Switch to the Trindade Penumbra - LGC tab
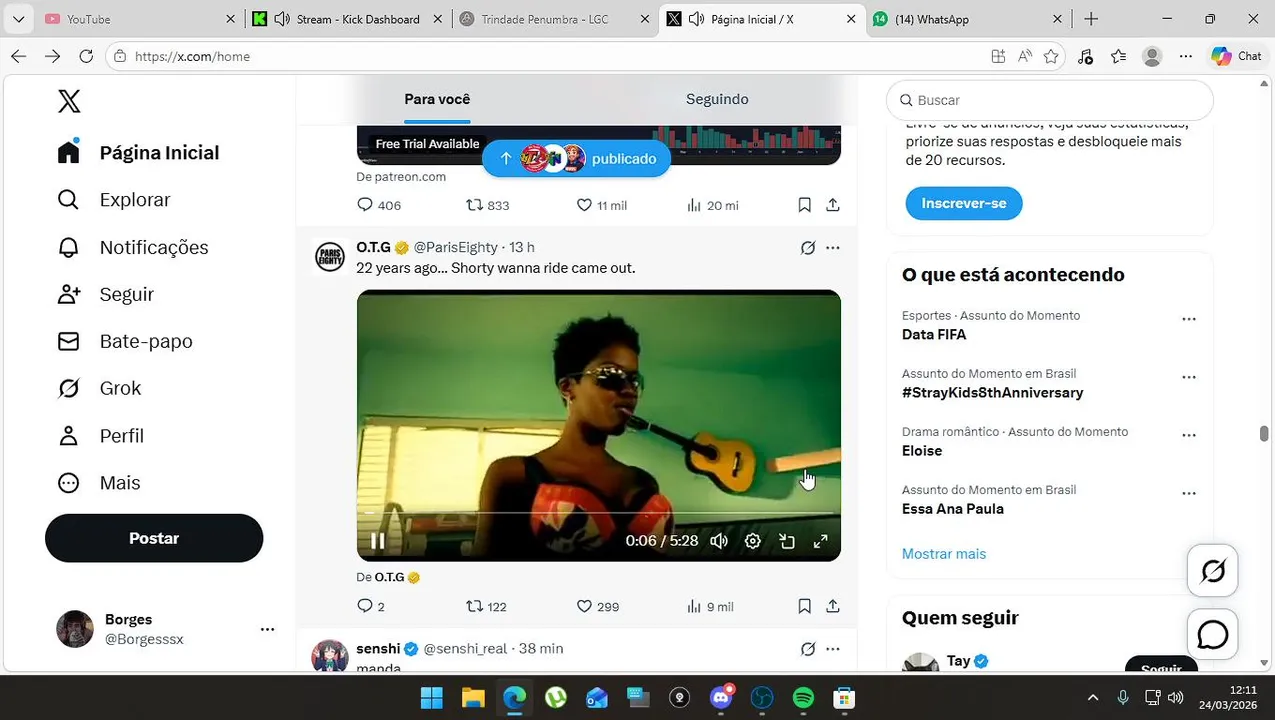The height and width of the screenshot is (720, 1275). tap(554, 19)
